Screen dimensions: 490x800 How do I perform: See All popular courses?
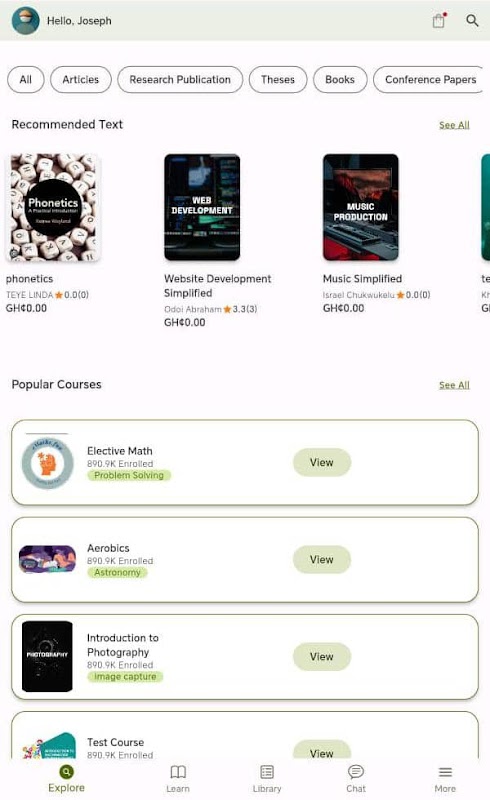coord(454,385)
